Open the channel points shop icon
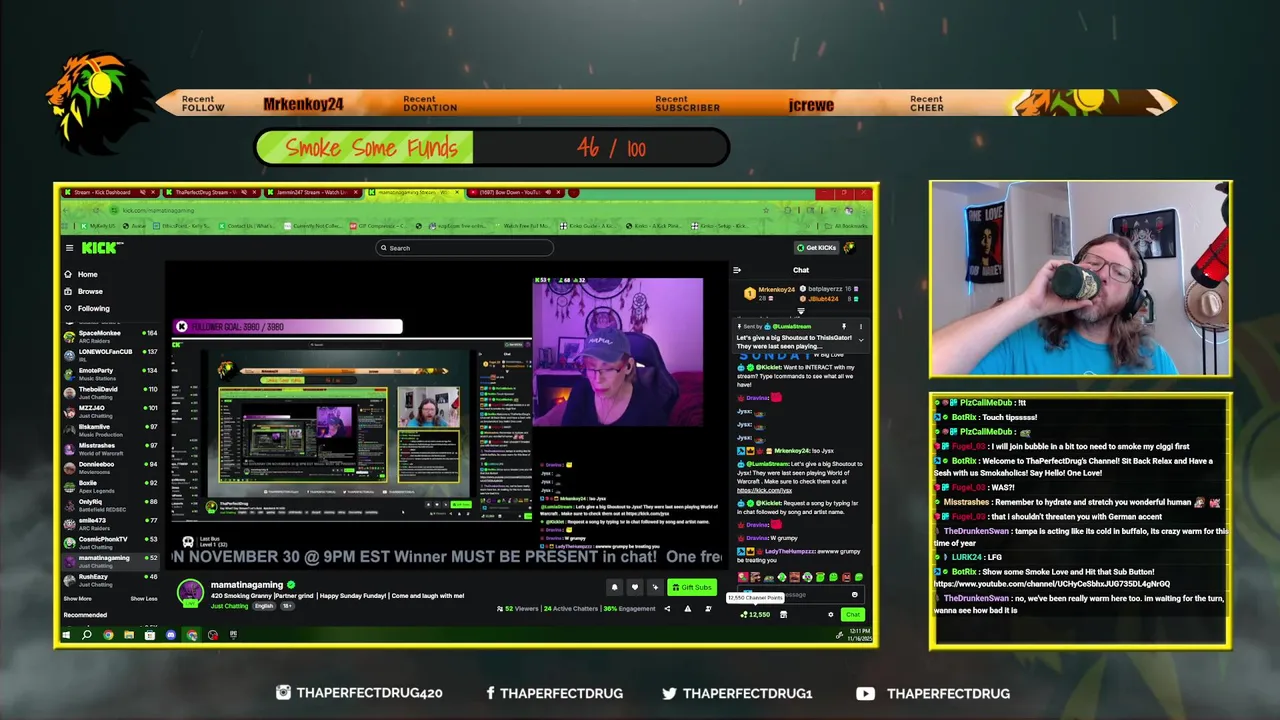The image size is (1280, 720). tap(783, 614)
